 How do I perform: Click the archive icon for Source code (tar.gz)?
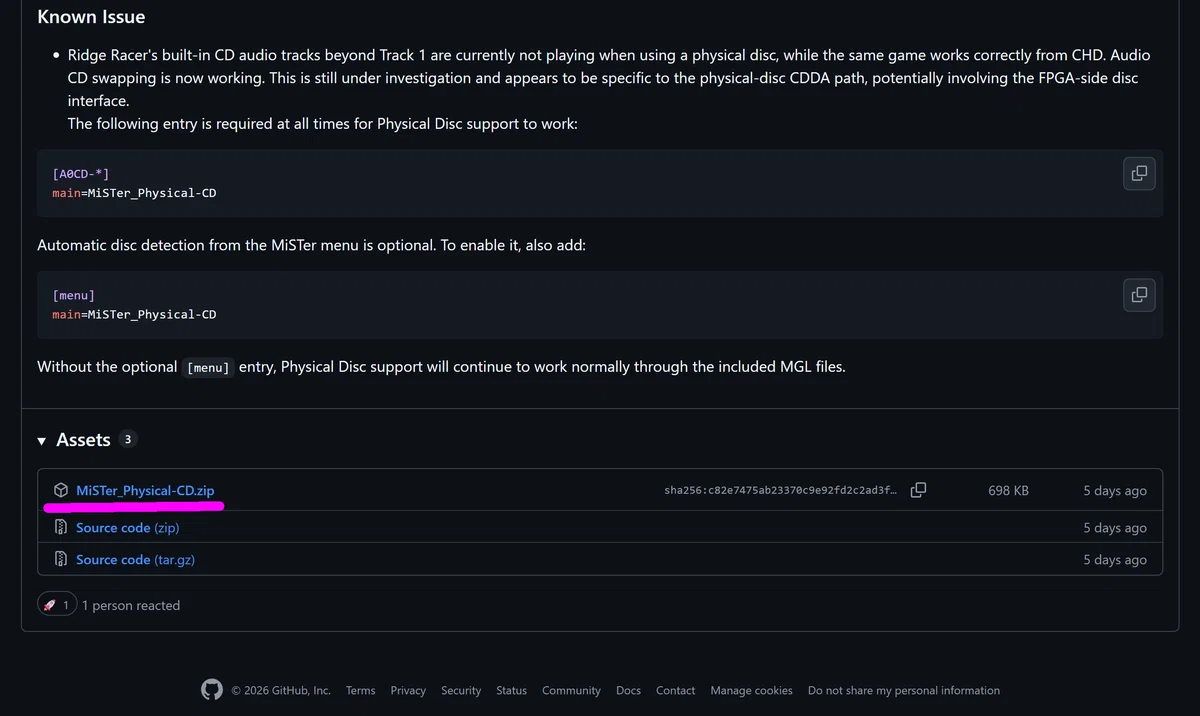pyautogui.click(x=61, y=559)
